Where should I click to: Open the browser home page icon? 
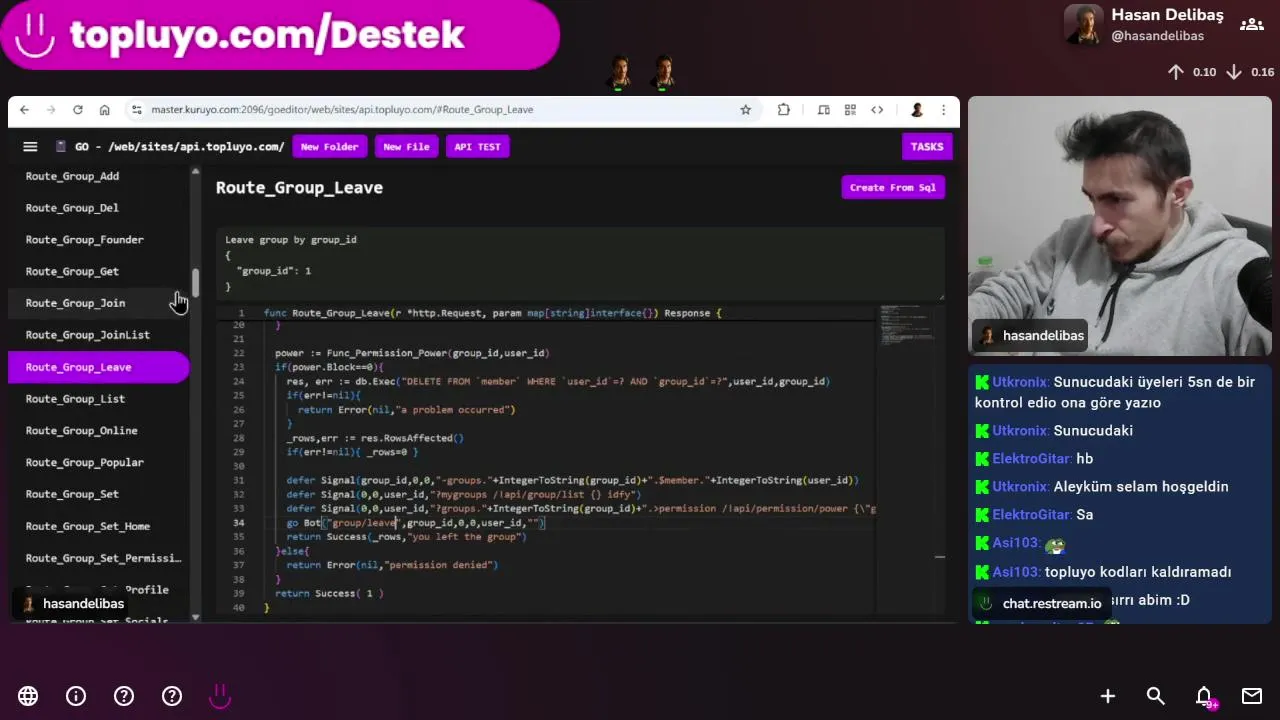(104, 110)
